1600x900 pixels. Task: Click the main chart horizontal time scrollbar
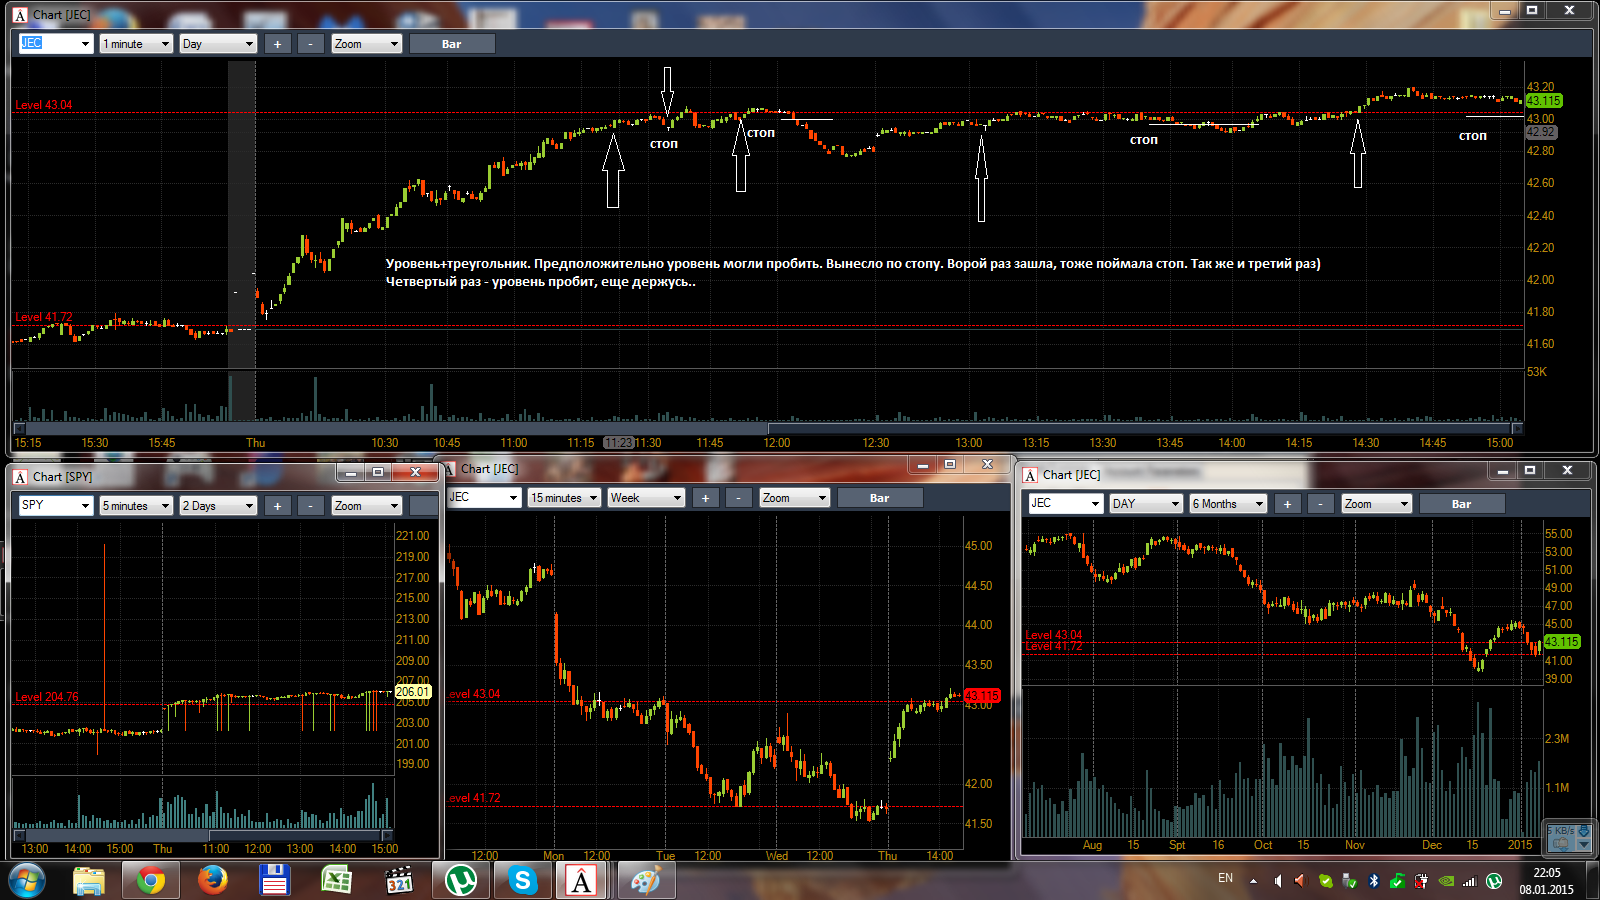click(767, 429)
